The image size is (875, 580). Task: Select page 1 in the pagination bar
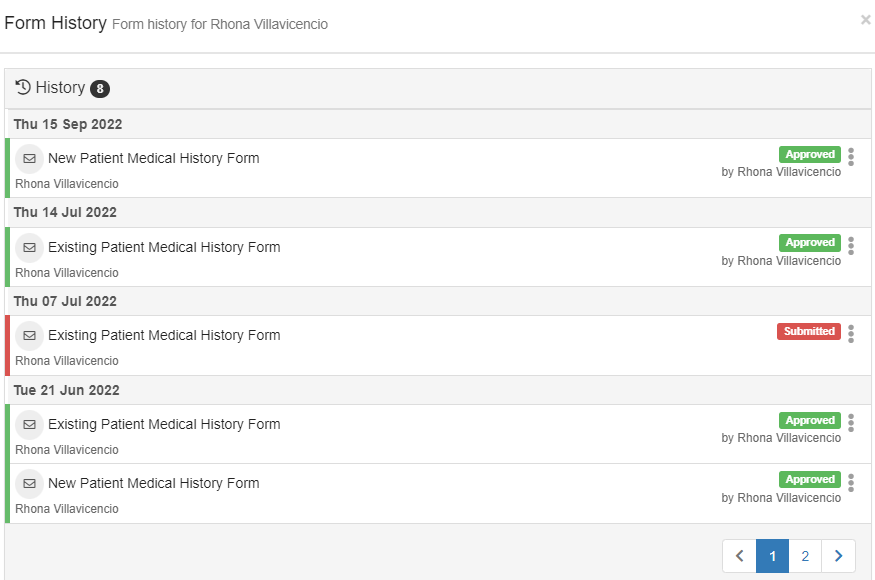click(772, 555)
